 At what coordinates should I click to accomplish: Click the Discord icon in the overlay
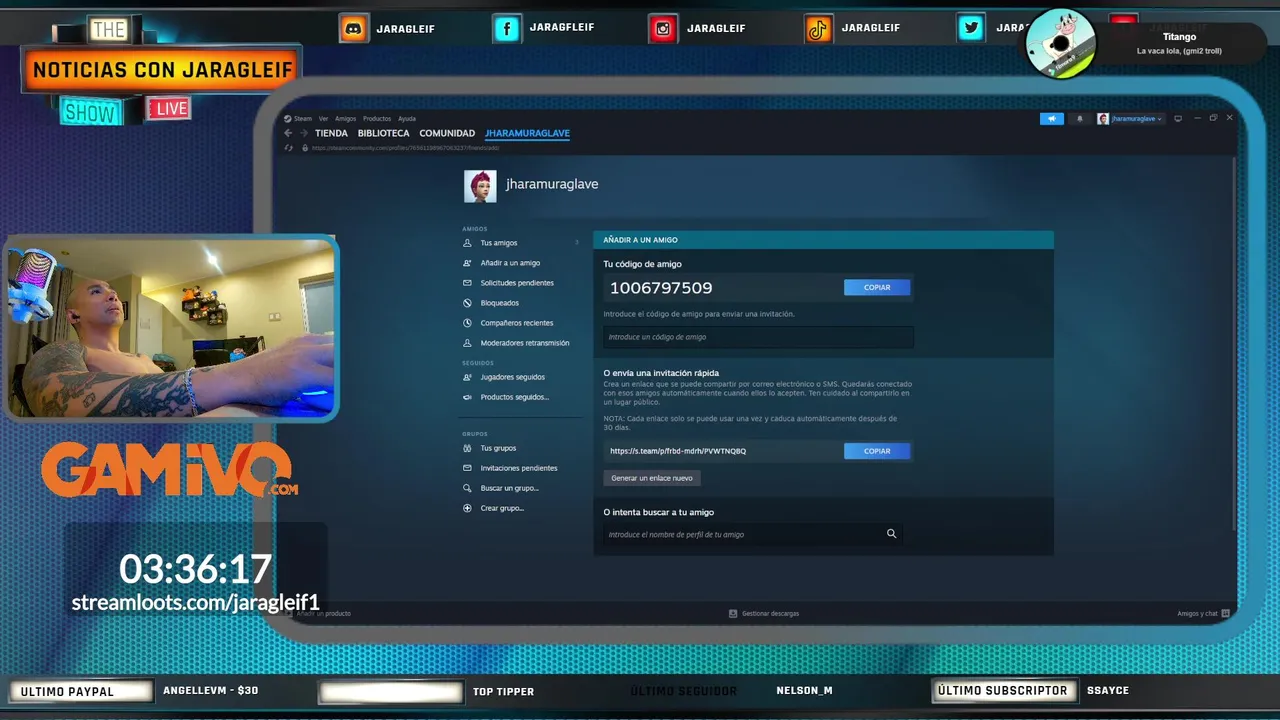[353, 29]
